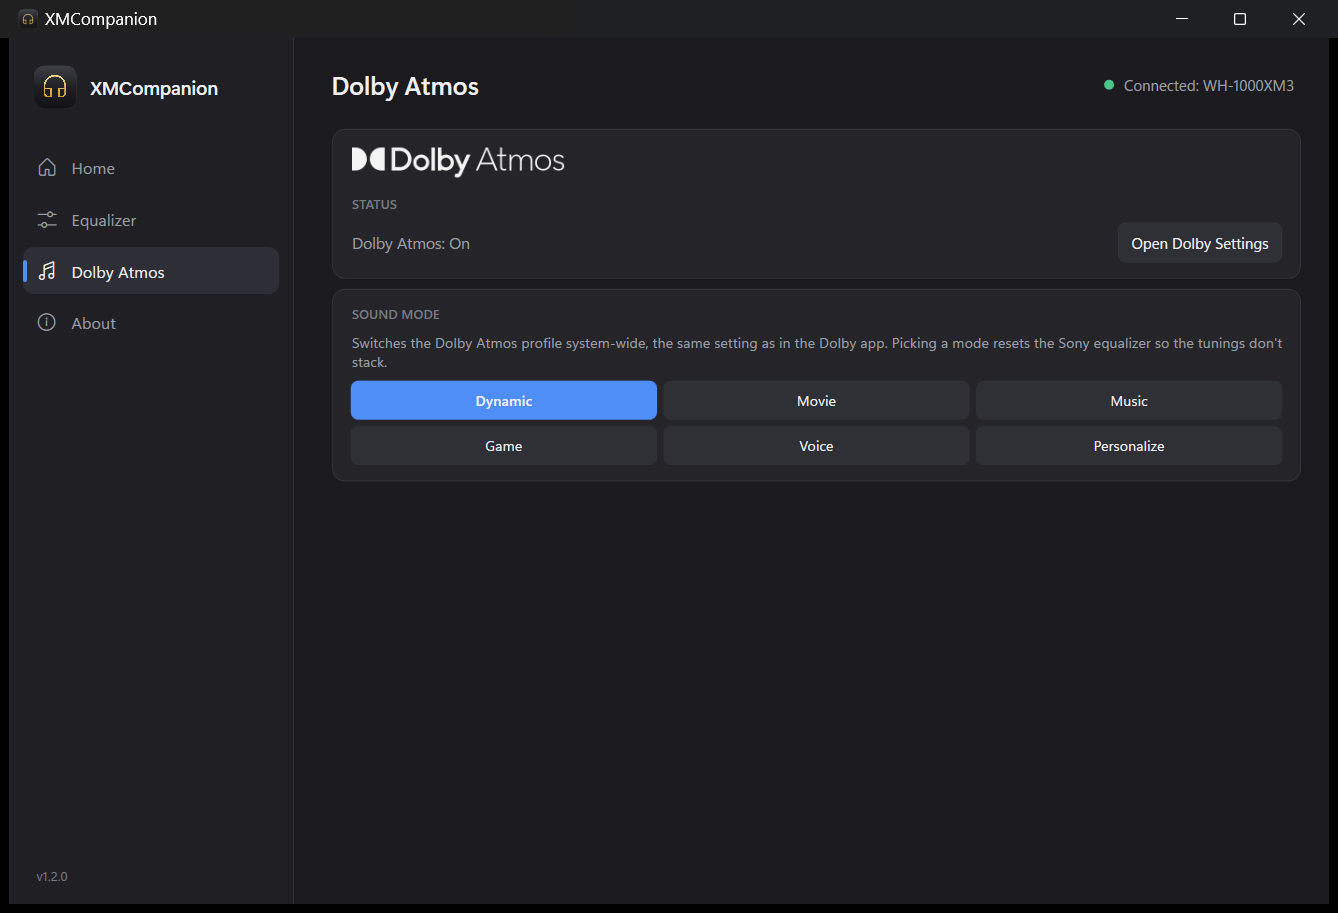Click the 'Dolby Atmos: On' status text
Viewport: 1338px width, 913px height.
point(411,244)
